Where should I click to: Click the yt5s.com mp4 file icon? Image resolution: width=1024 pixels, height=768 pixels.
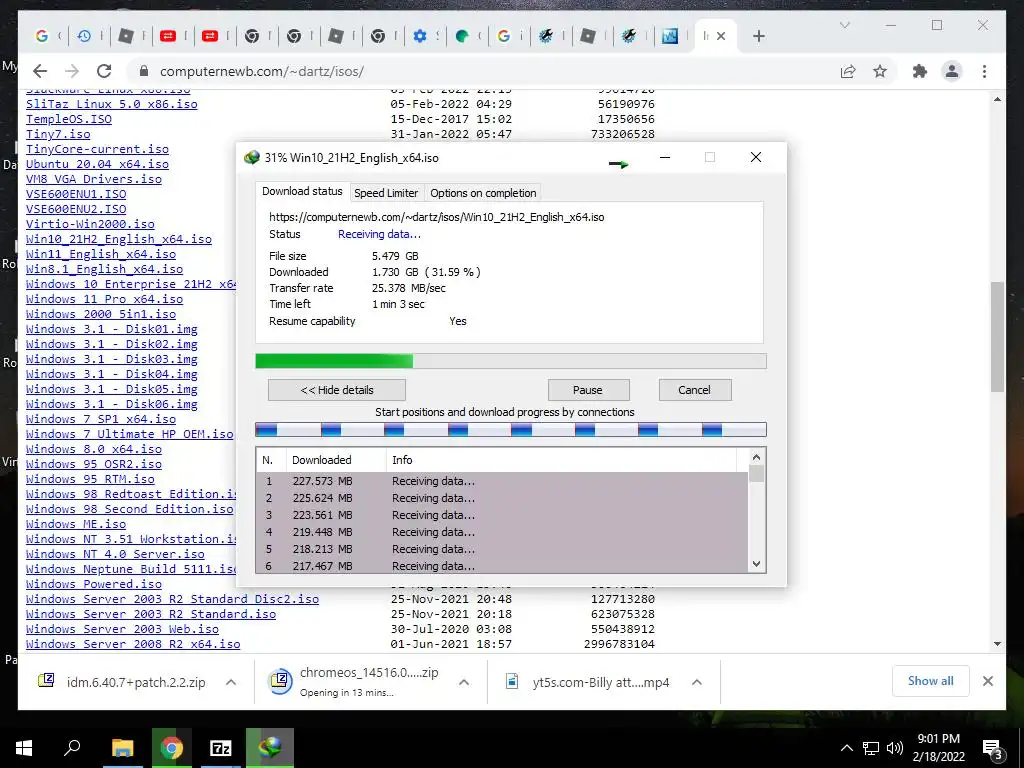point(512,682)
